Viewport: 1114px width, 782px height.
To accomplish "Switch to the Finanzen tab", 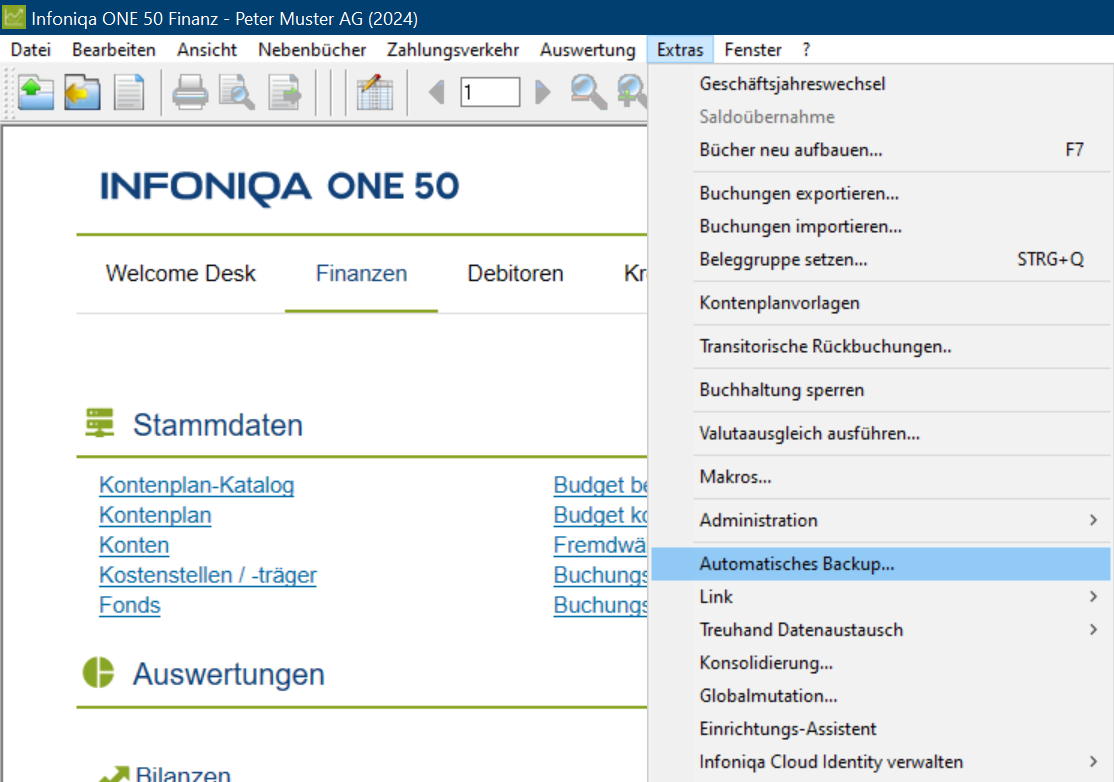I will tap(362, 273).
